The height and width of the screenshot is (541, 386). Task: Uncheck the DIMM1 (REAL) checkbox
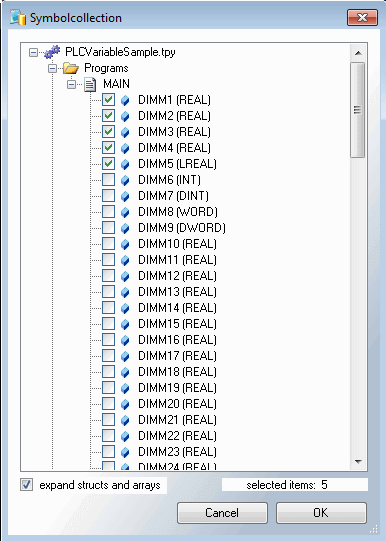[x=108, y=100]
